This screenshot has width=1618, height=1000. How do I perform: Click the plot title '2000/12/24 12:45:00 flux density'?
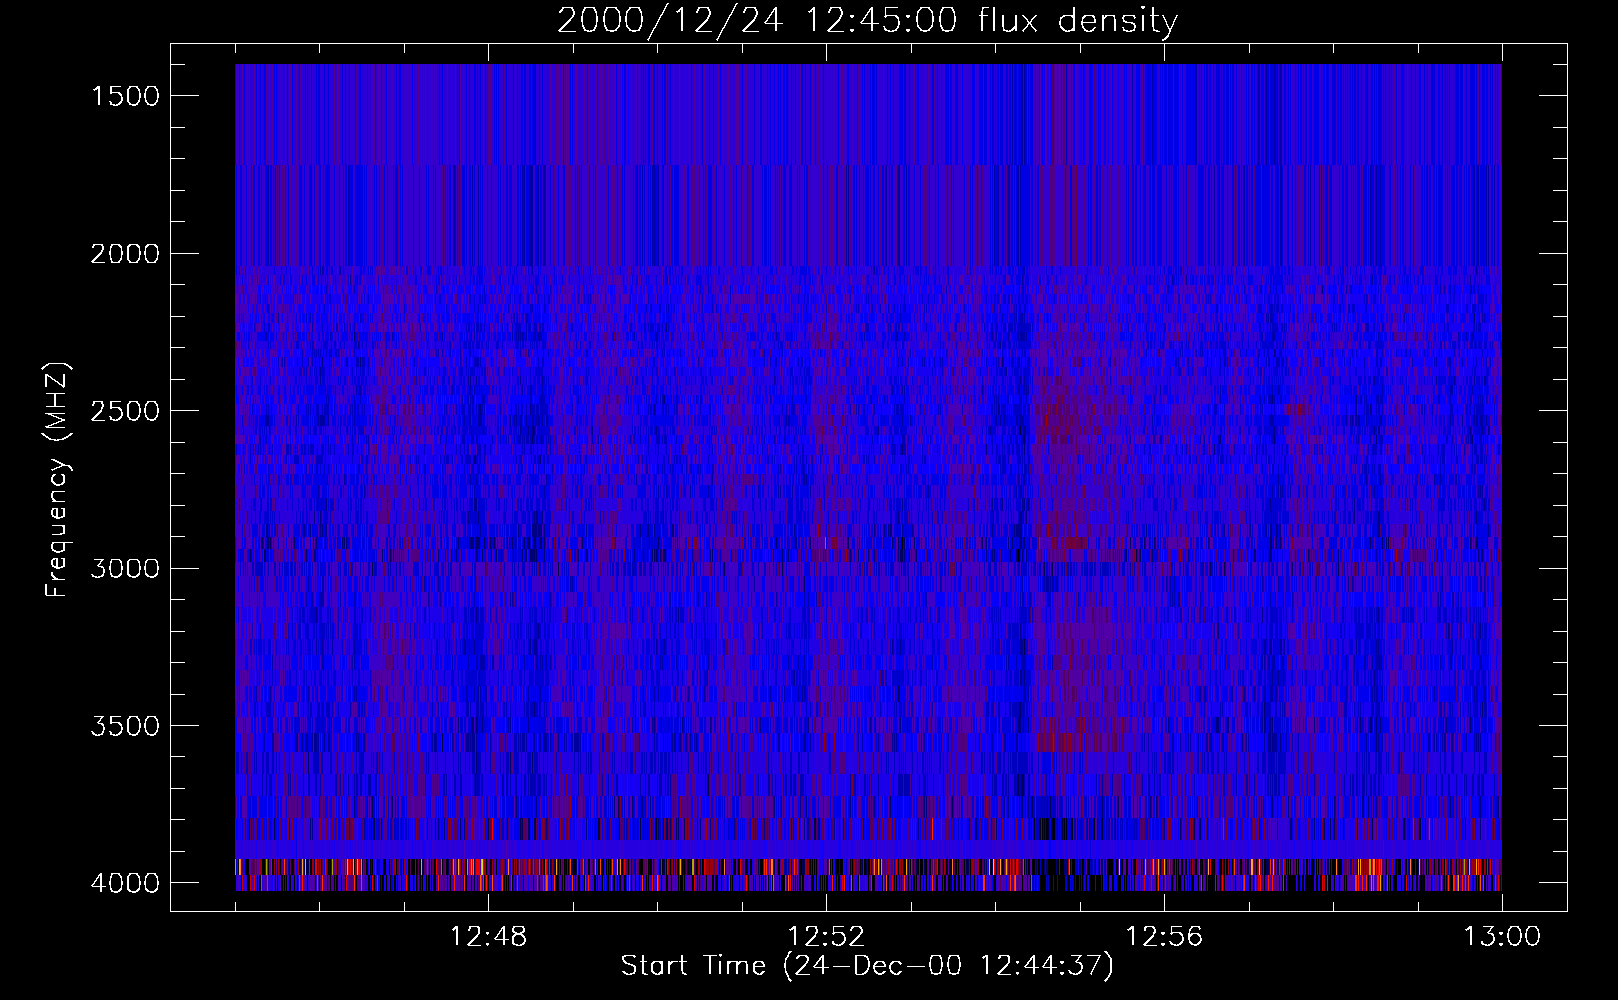click(867, 20)
